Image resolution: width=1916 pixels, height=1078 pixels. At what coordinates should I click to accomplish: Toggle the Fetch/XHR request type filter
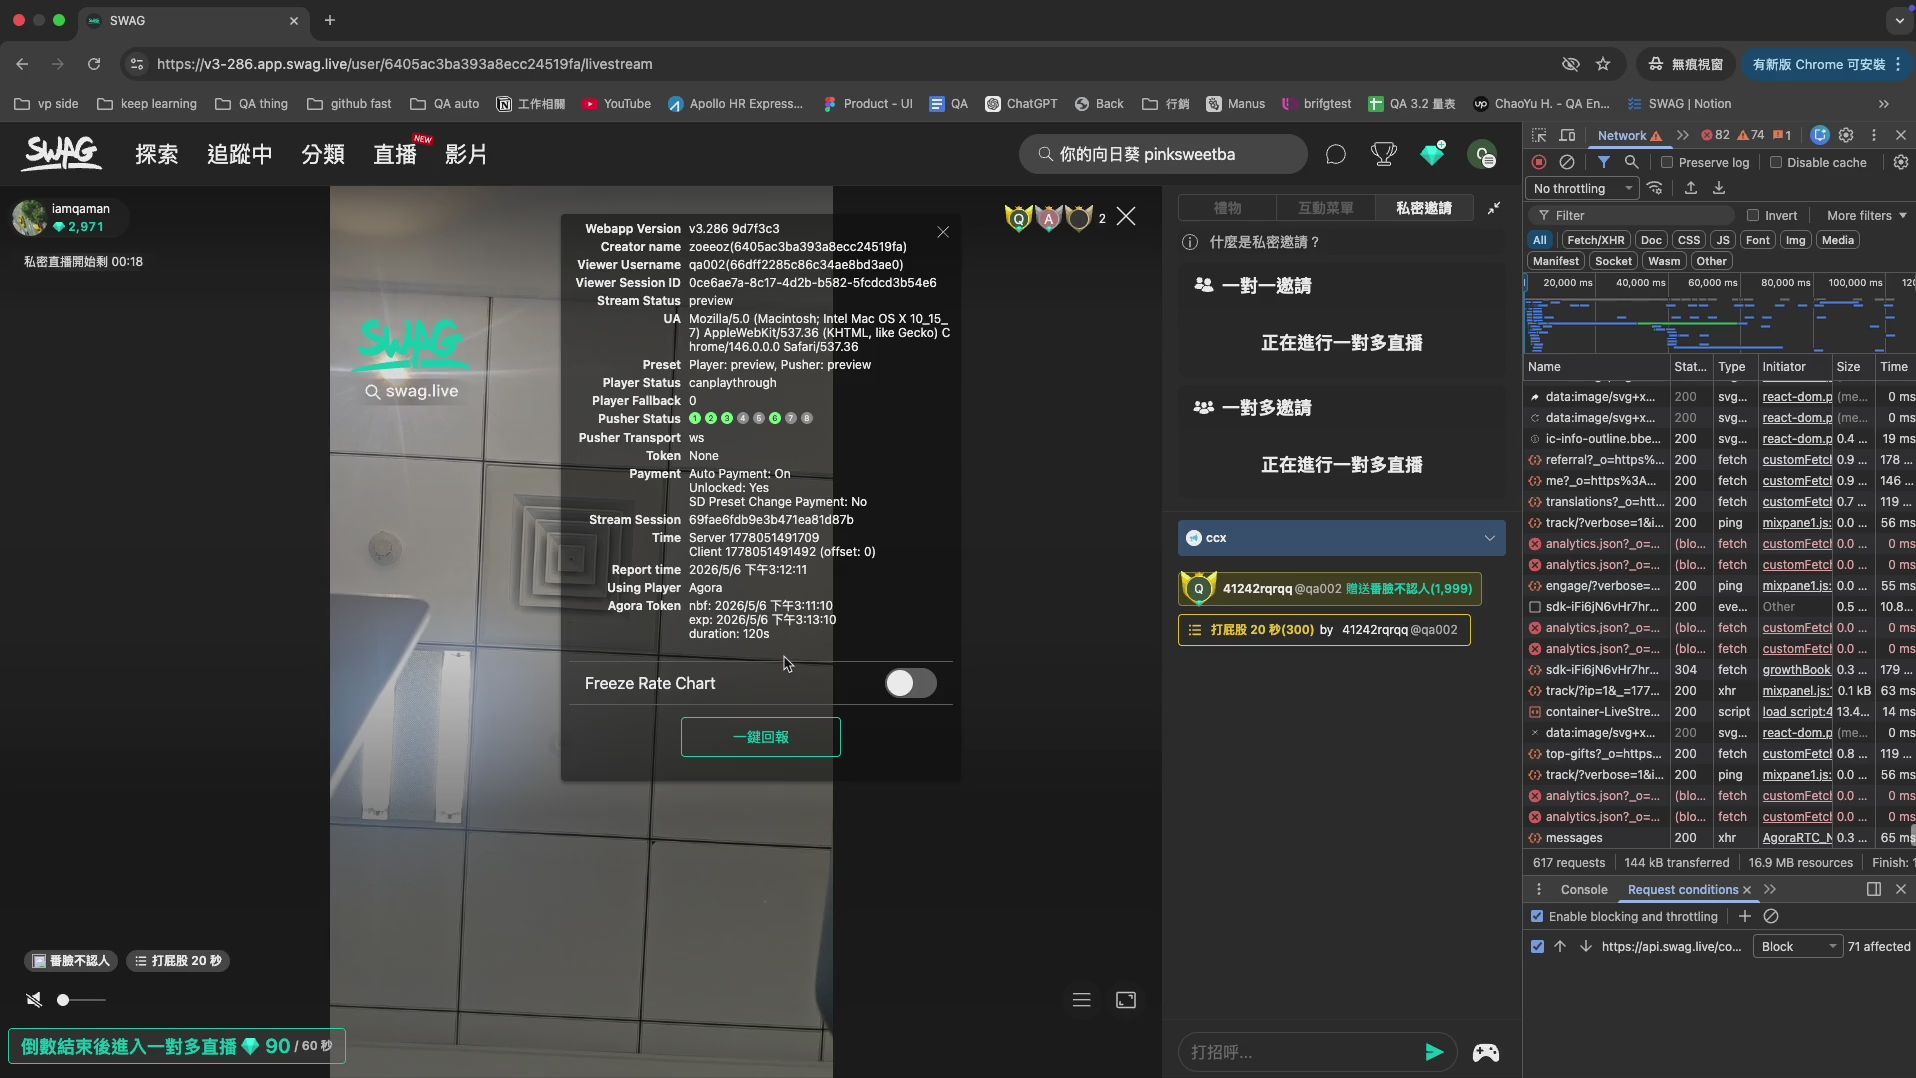point(1595,240)
